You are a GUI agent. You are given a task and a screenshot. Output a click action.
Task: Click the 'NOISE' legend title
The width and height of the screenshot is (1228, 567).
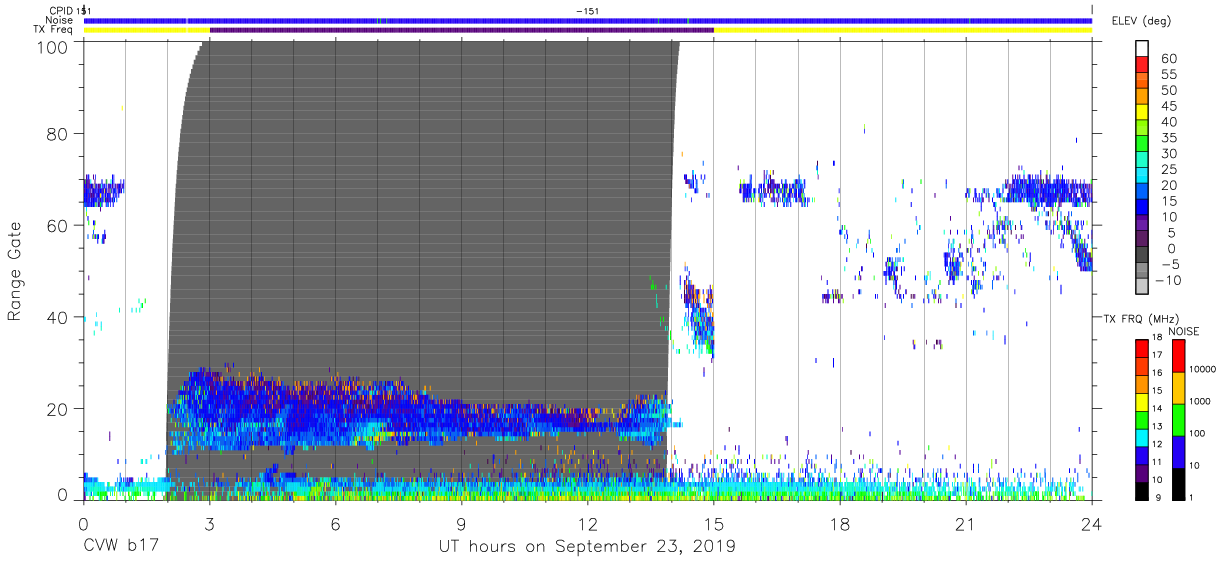click(1183, 330)
